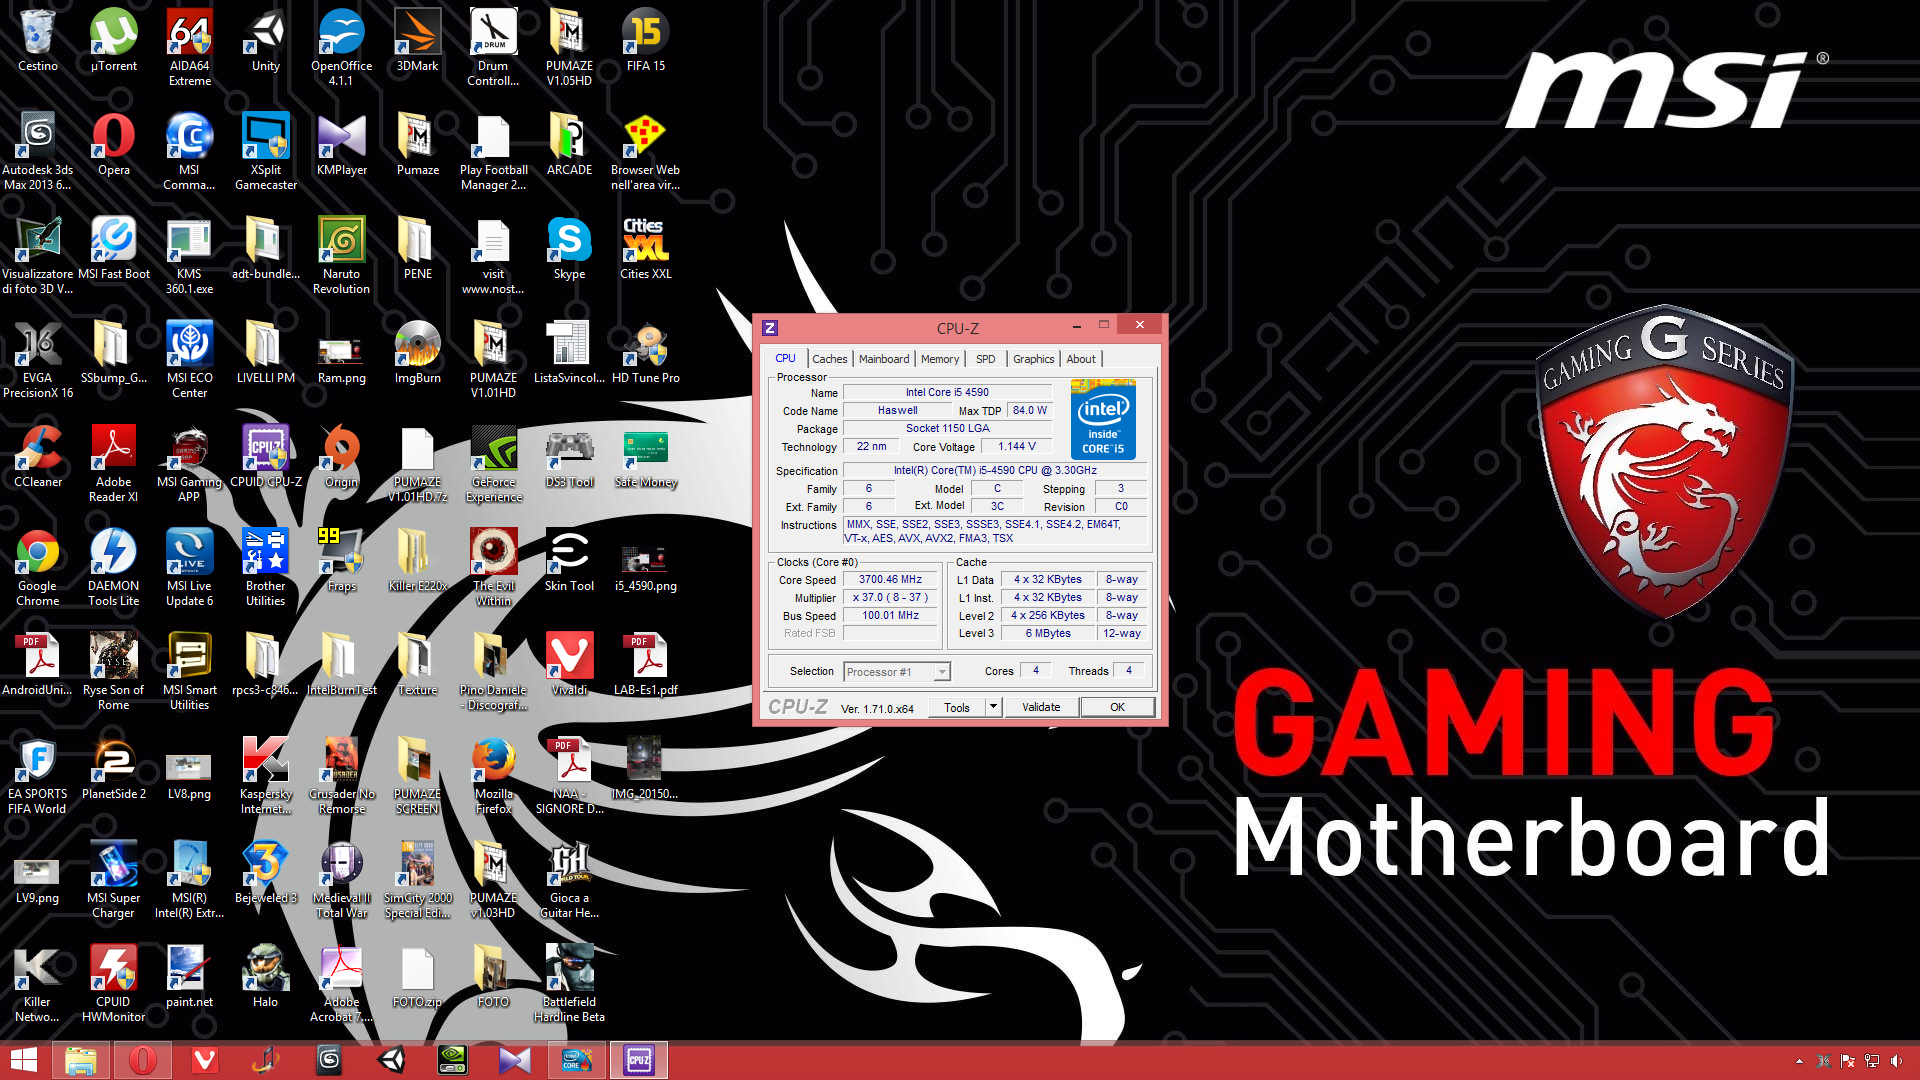This screenshot has height=1080, width=1920.
Task: Open the CCleaner shortcut
Action: pos(37,456)
